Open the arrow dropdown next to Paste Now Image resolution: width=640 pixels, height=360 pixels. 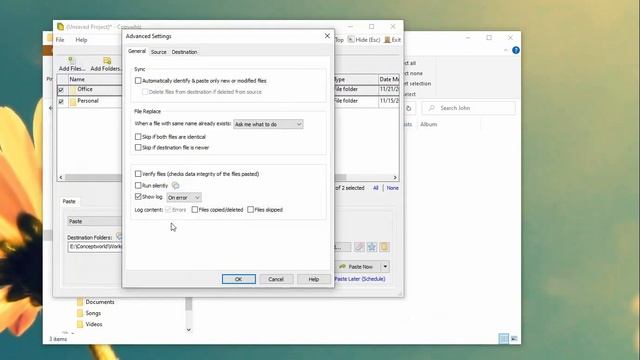(385, 267)
